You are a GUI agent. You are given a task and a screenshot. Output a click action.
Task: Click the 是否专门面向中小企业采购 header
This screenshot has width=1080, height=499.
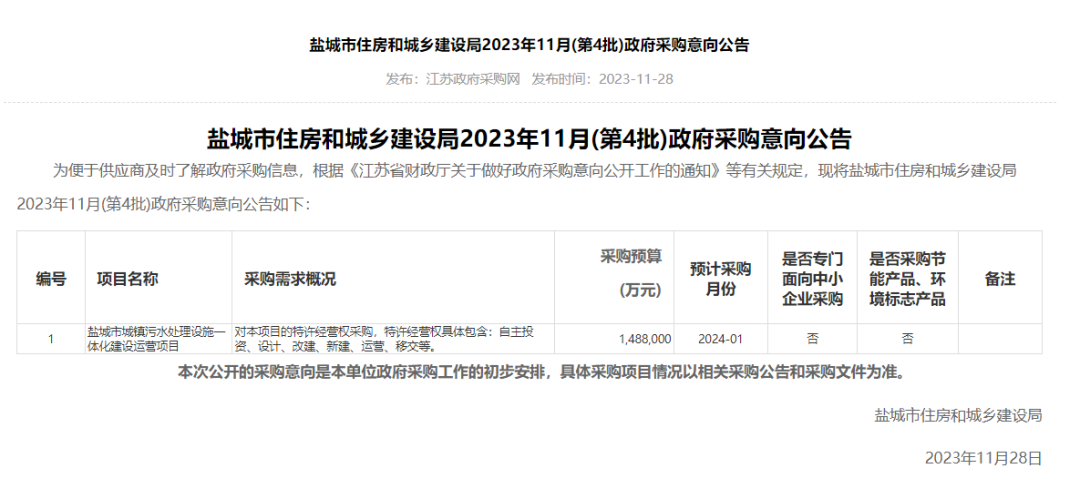(x=813, y=279)
